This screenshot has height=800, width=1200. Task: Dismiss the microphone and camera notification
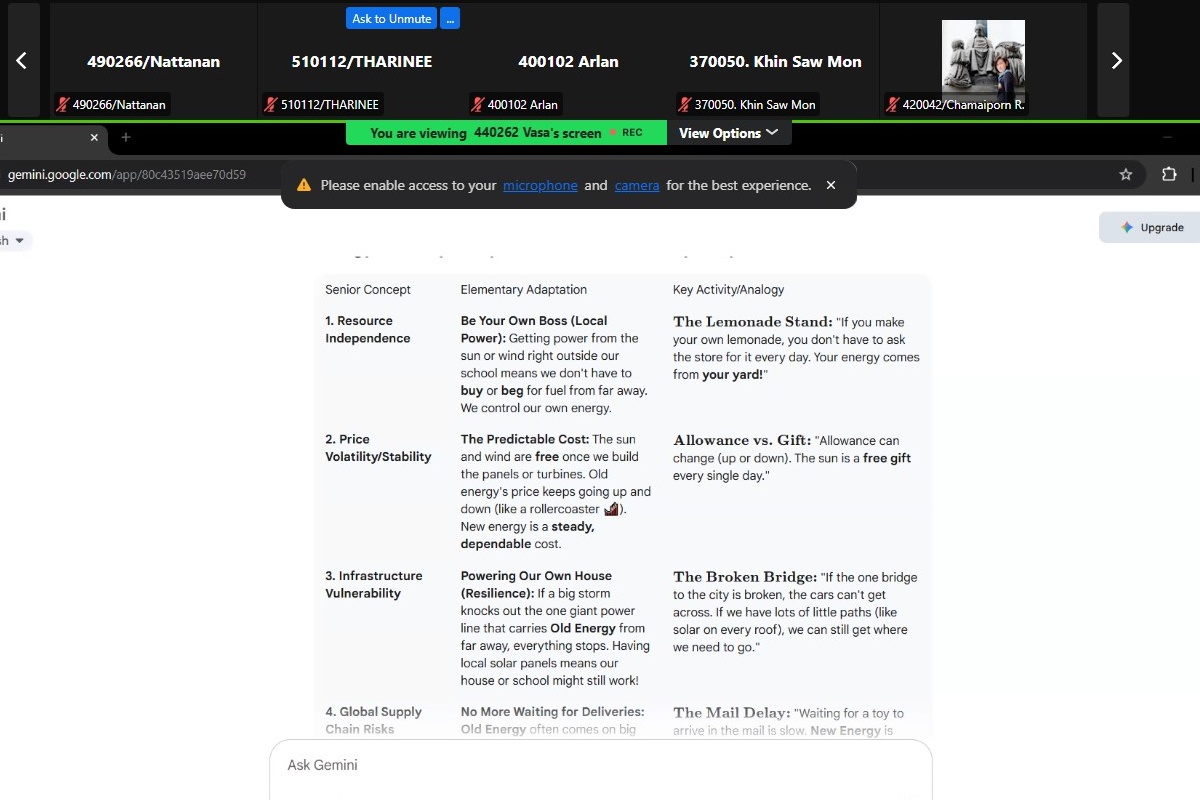[x=830, y=185]
